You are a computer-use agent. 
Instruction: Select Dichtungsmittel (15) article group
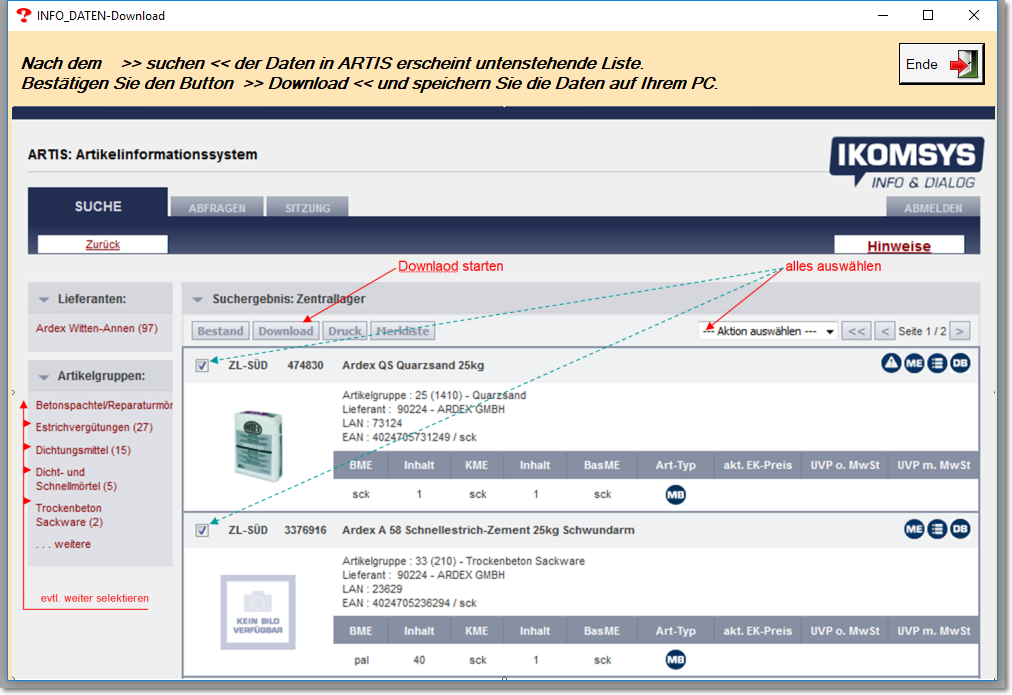click(x=83, y=450)
